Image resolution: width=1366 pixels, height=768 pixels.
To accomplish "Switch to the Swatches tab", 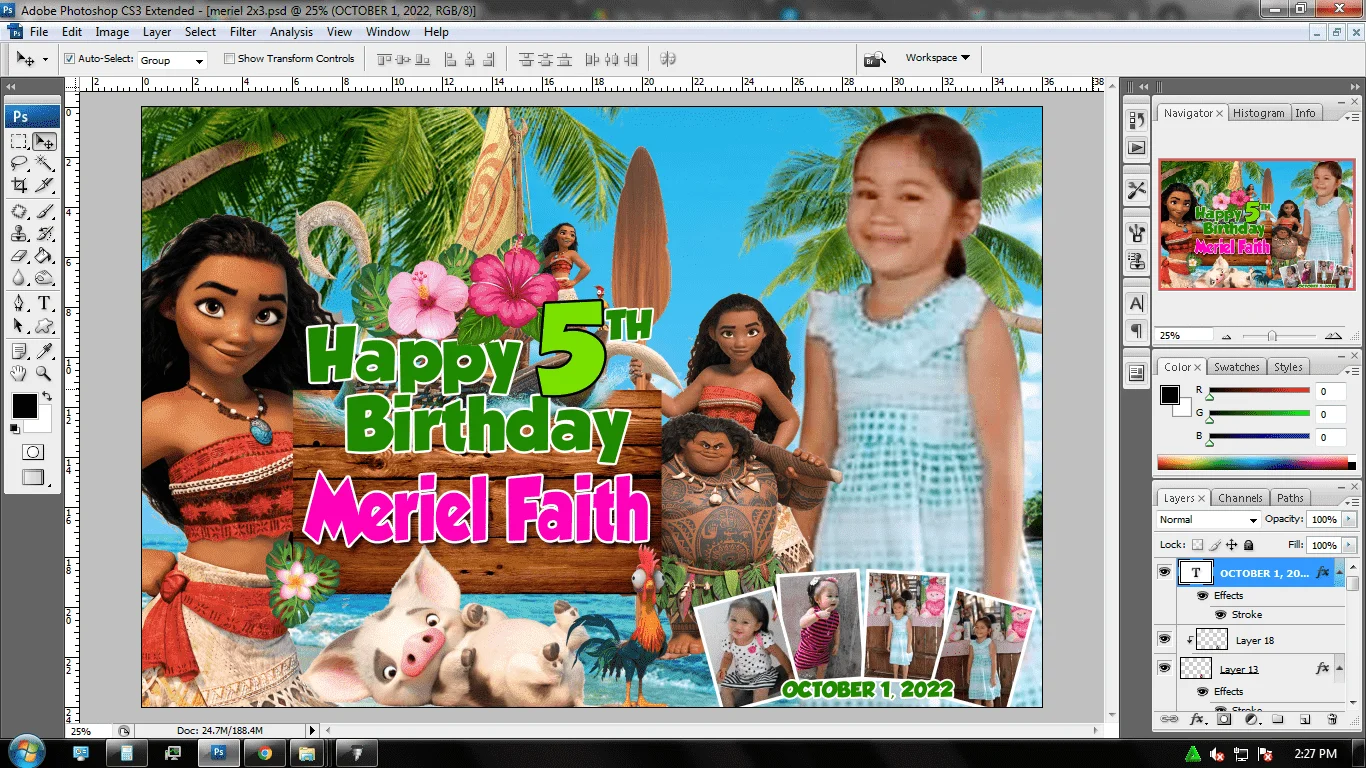I will pos(1237,367).
